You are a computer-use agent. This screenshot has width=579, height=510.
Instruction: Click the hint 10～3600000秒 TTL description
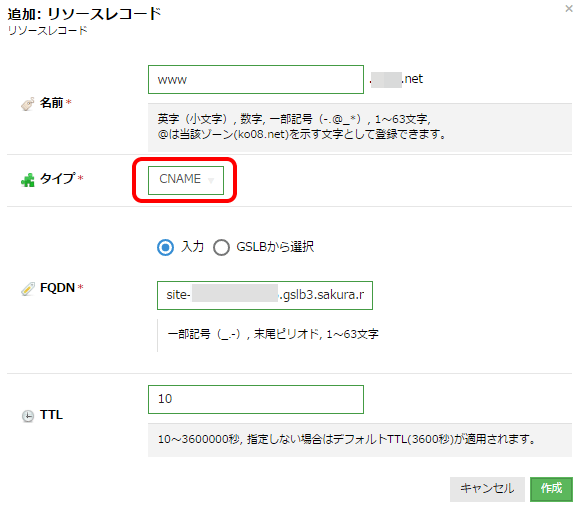point(347,439)
